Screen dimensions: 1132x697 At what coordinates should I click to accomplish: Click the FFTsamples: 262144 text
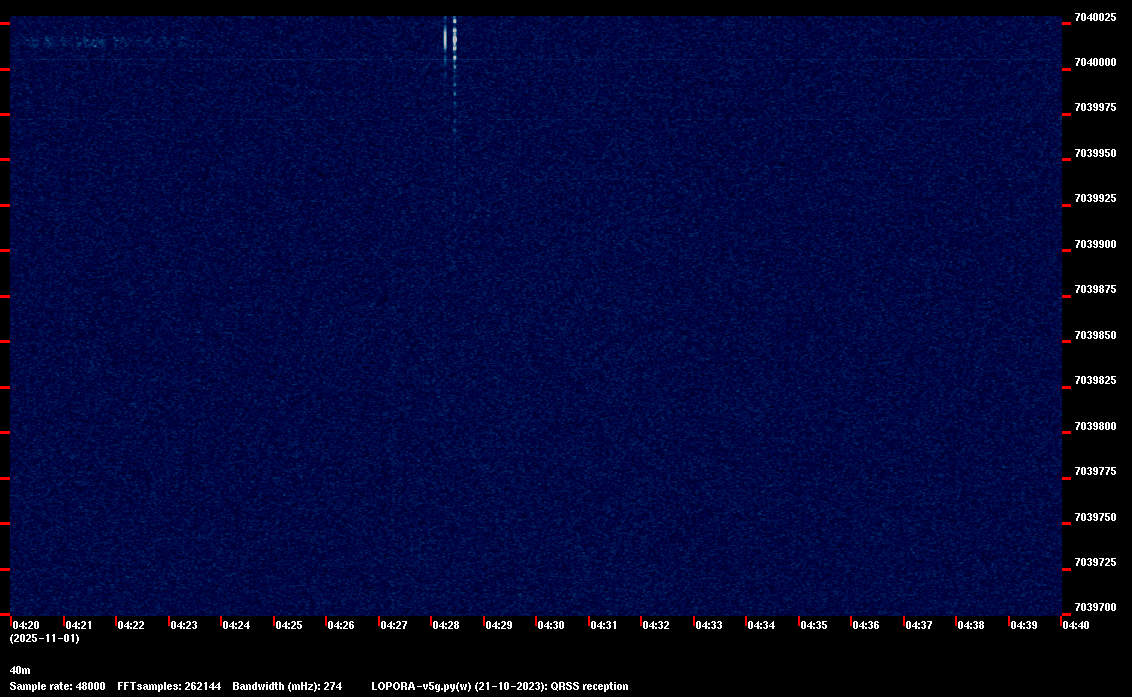pos(169,686)
